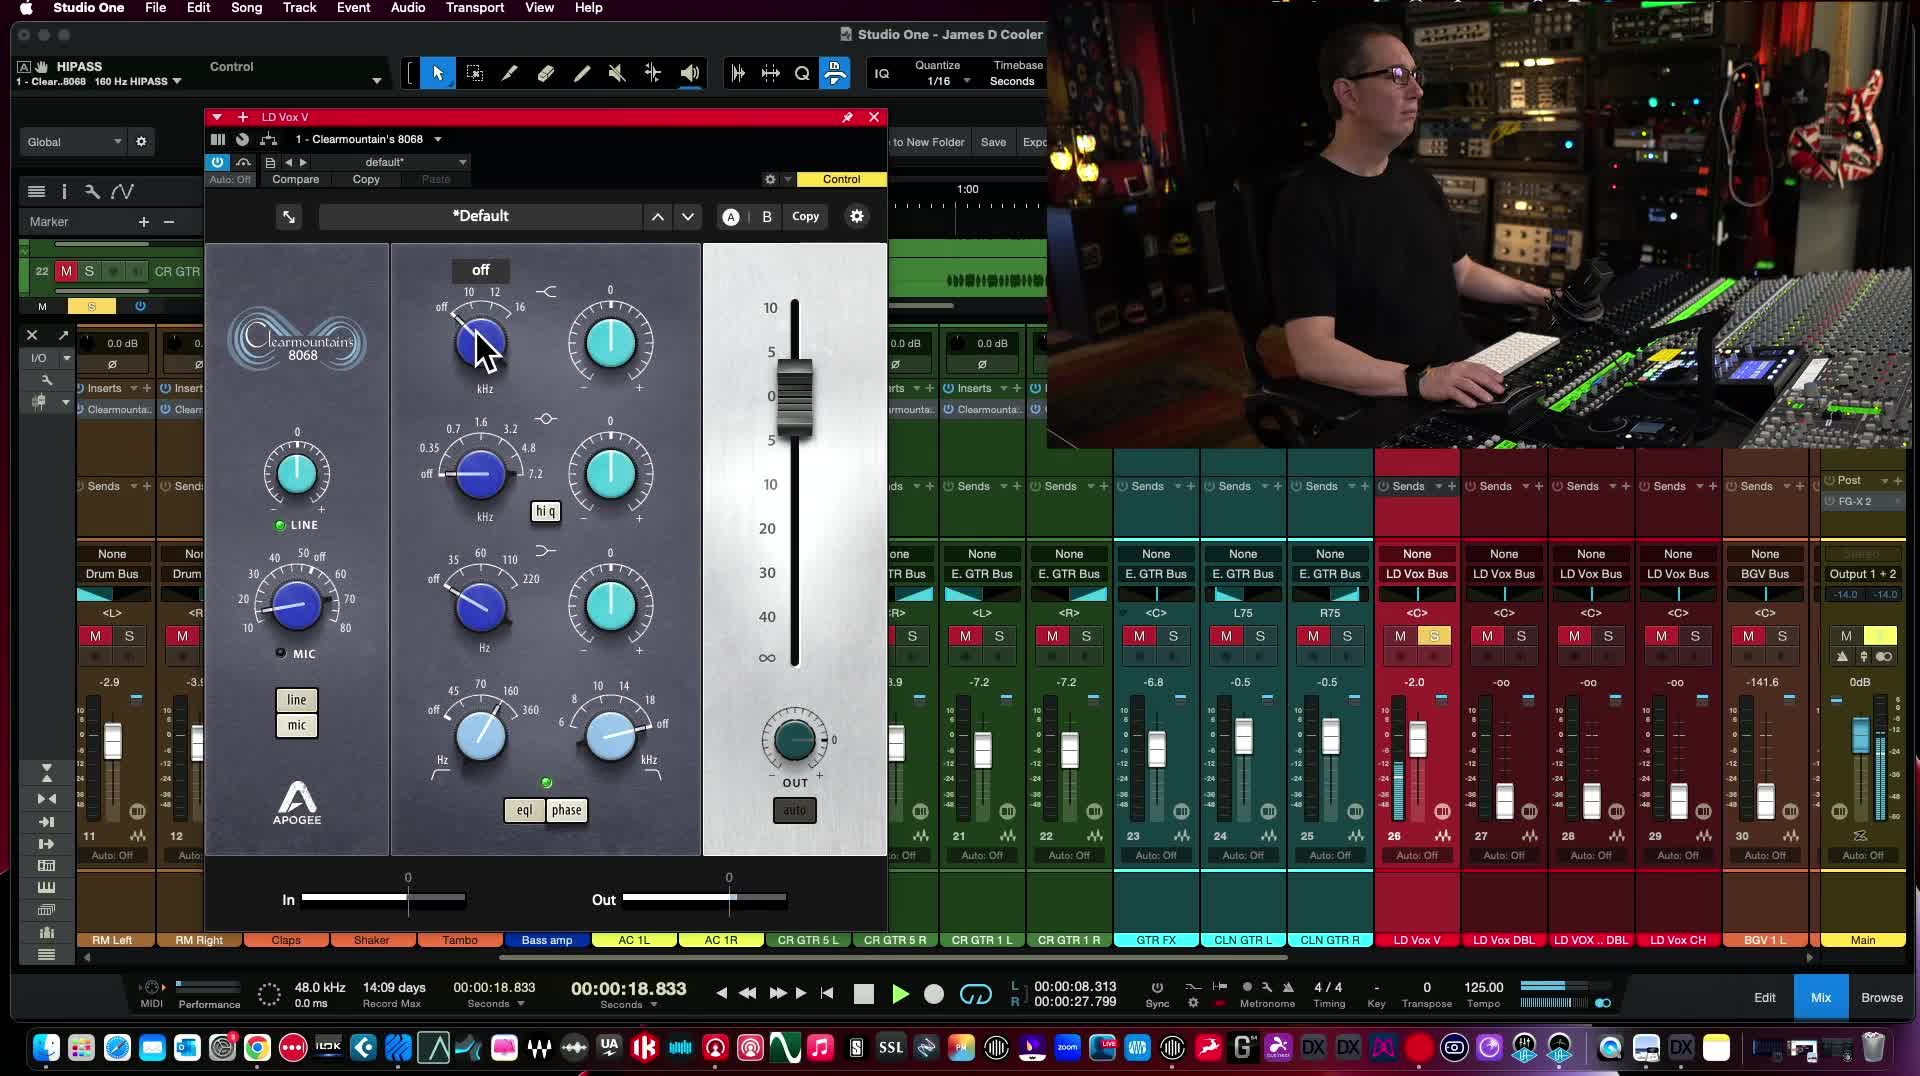Toggle the hi q button
Image resolution: width=1920 pixels, height=1076 pixels.
tap(545, 511)
